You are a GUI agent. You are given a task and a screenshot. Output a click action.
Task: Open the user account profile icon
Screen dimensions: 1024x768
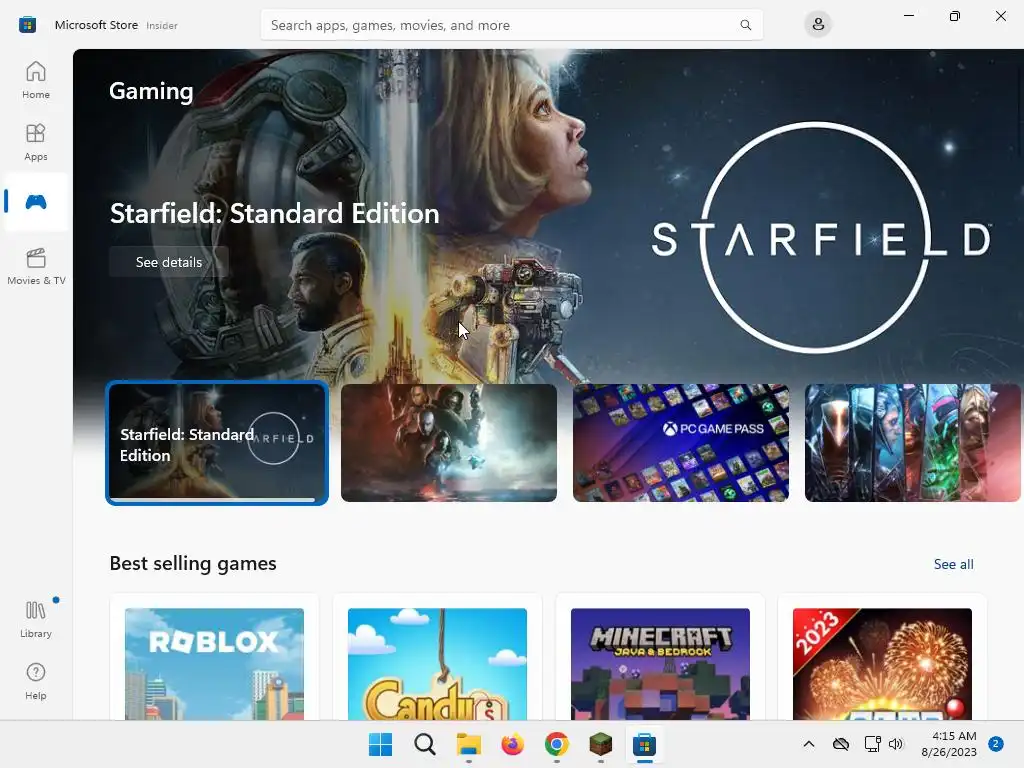pyautogui.click(x=818, y=25)
